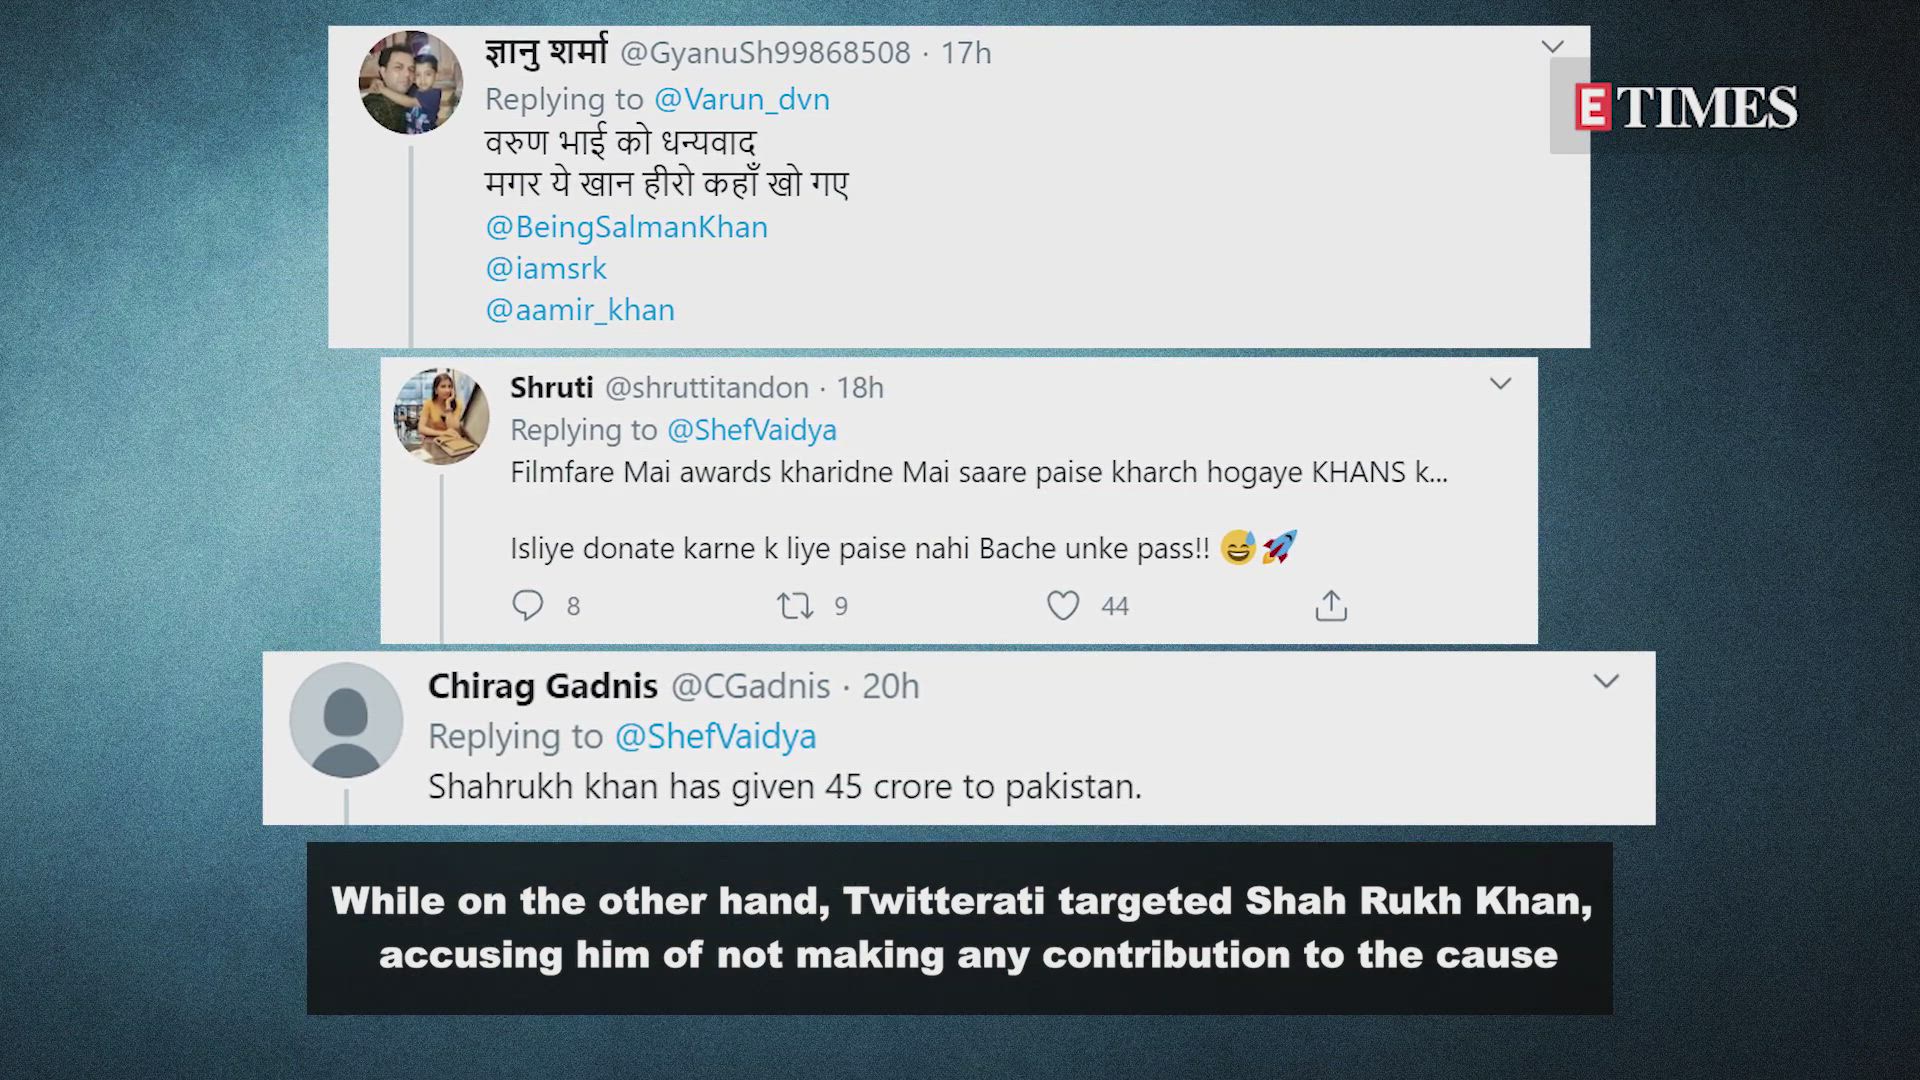This screenshot has width=1920, height=1080.
Task: Click the 17h timestamp on Gyanu's tweet
Action: pos(966,53)
